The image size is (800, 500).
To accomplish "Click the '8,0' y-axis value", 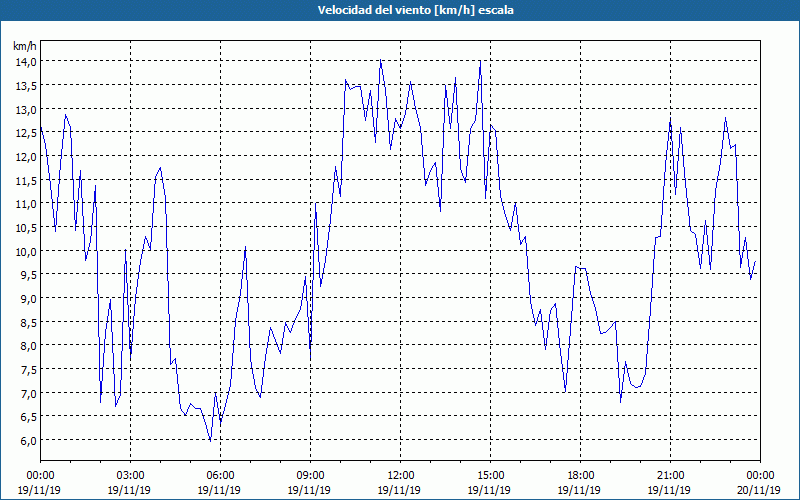I will tap(29, 346).
